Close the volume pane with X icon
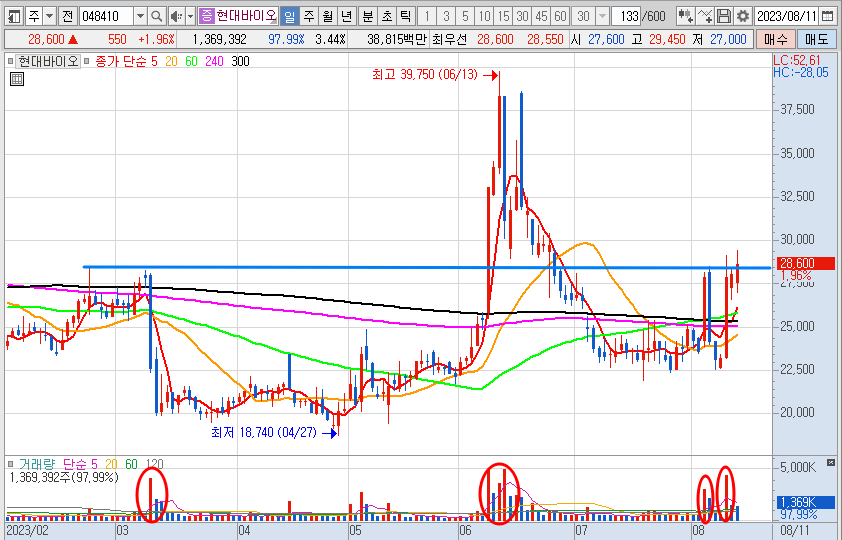 tap(831, 462)
